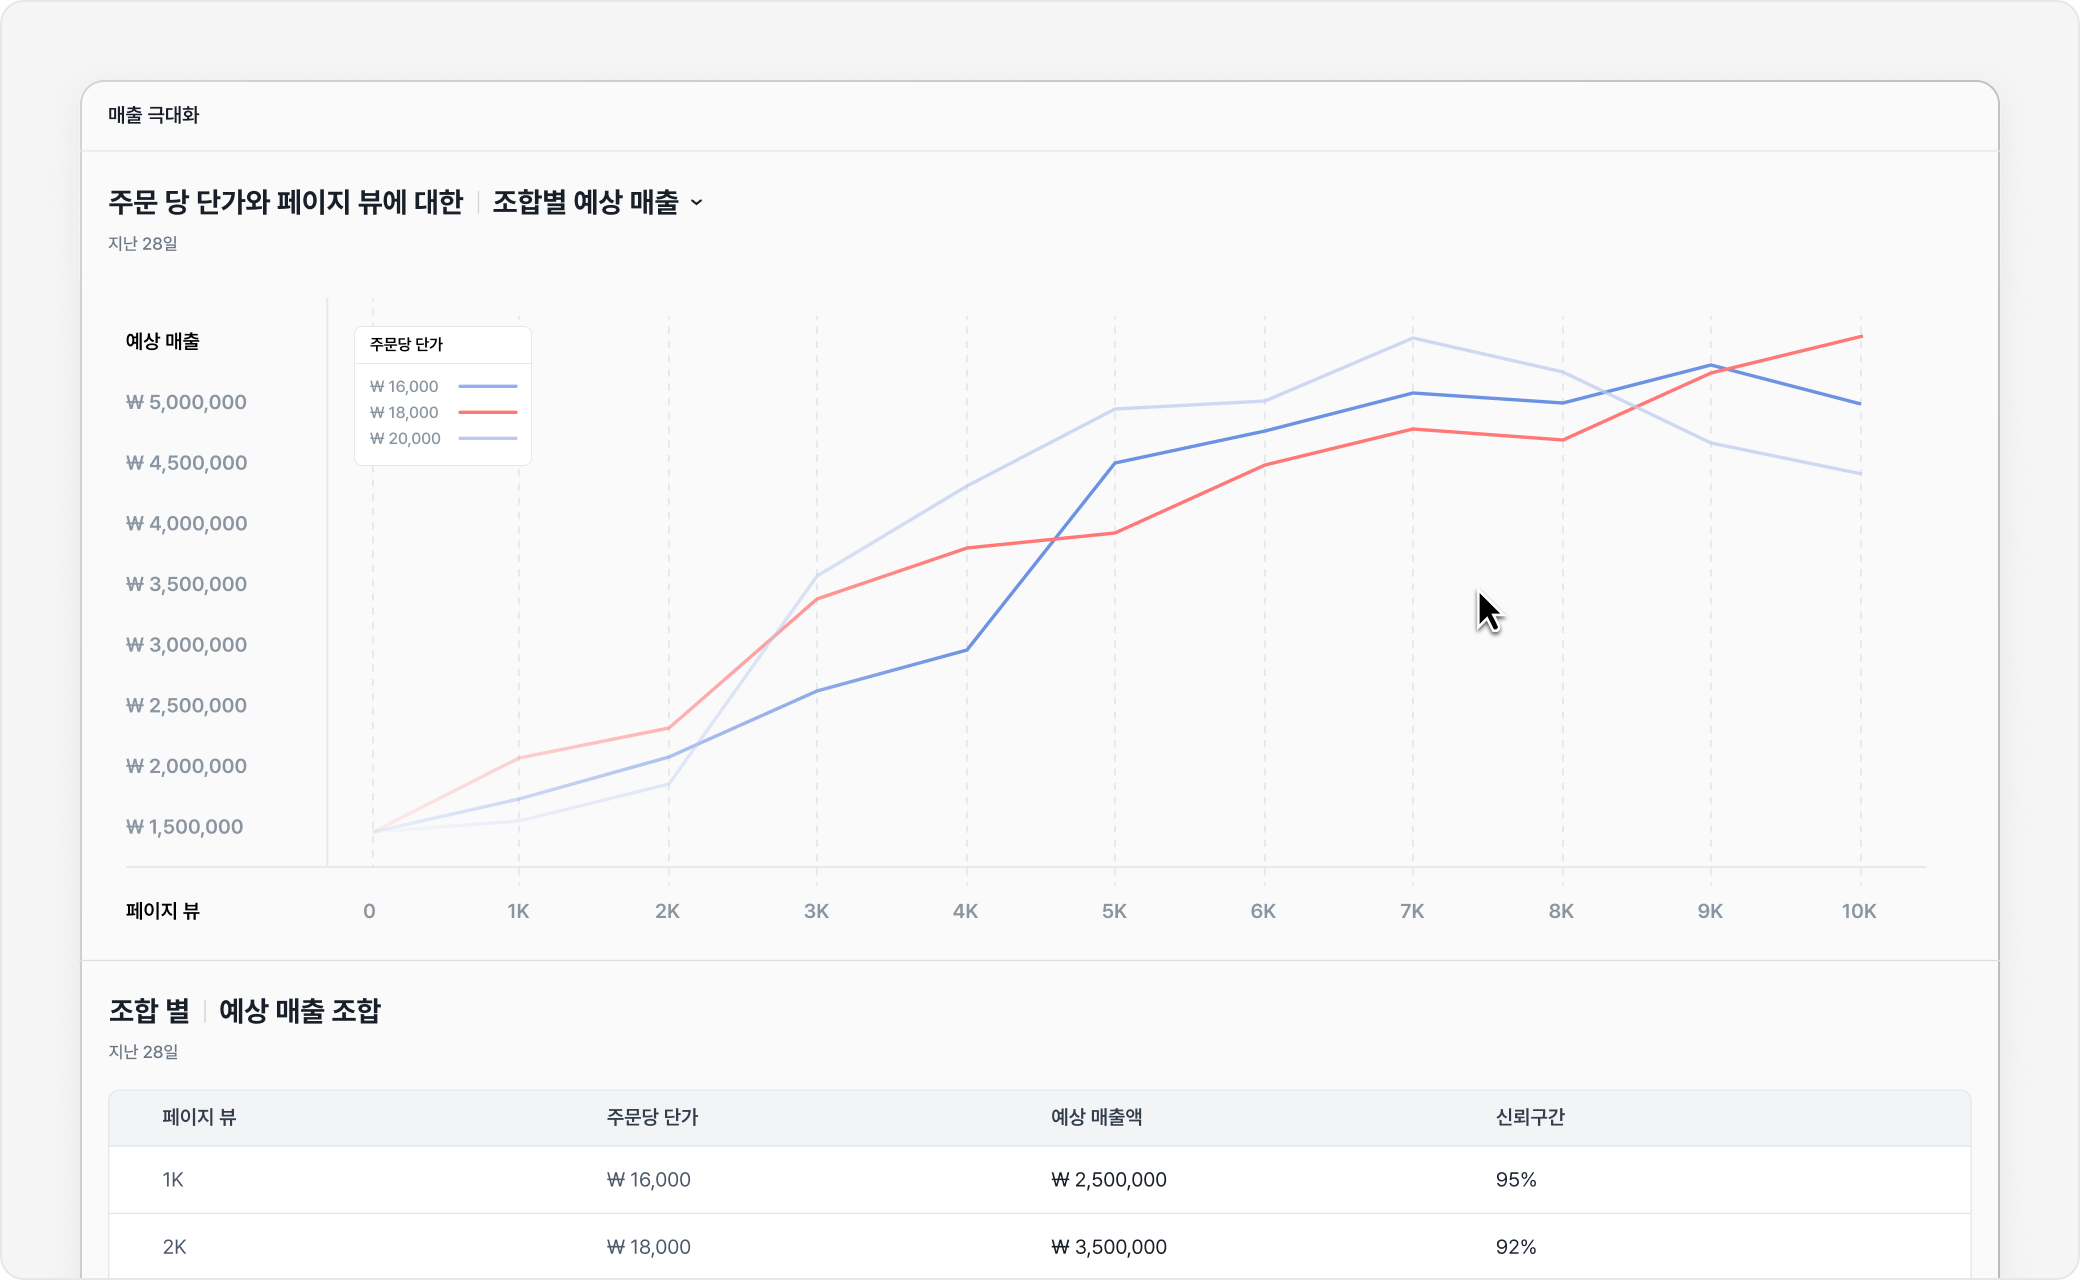Select the 2K cell in the table
The width and height of the screenshot is (2080, 1280).
pos(174,1247)
